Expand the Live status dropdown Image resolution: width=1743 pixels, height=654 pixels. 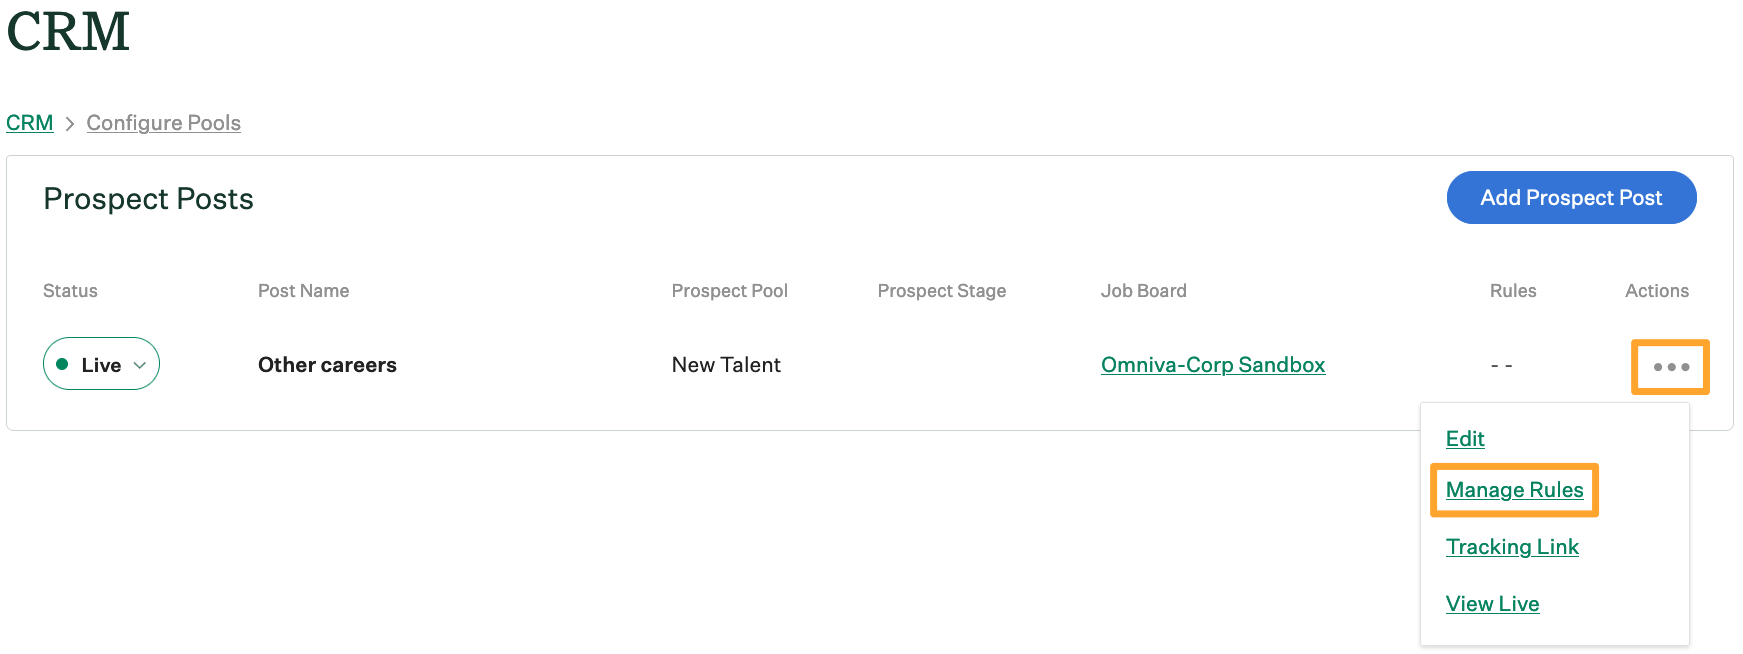pos(101,364)
